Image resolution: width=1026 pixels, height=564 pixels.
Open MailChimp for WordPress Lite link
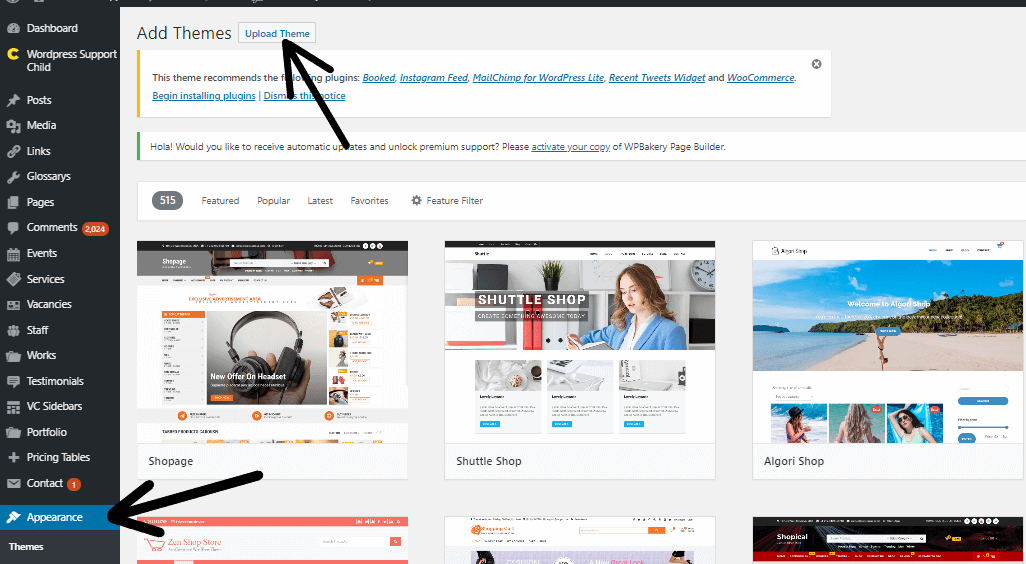(538, 78)
